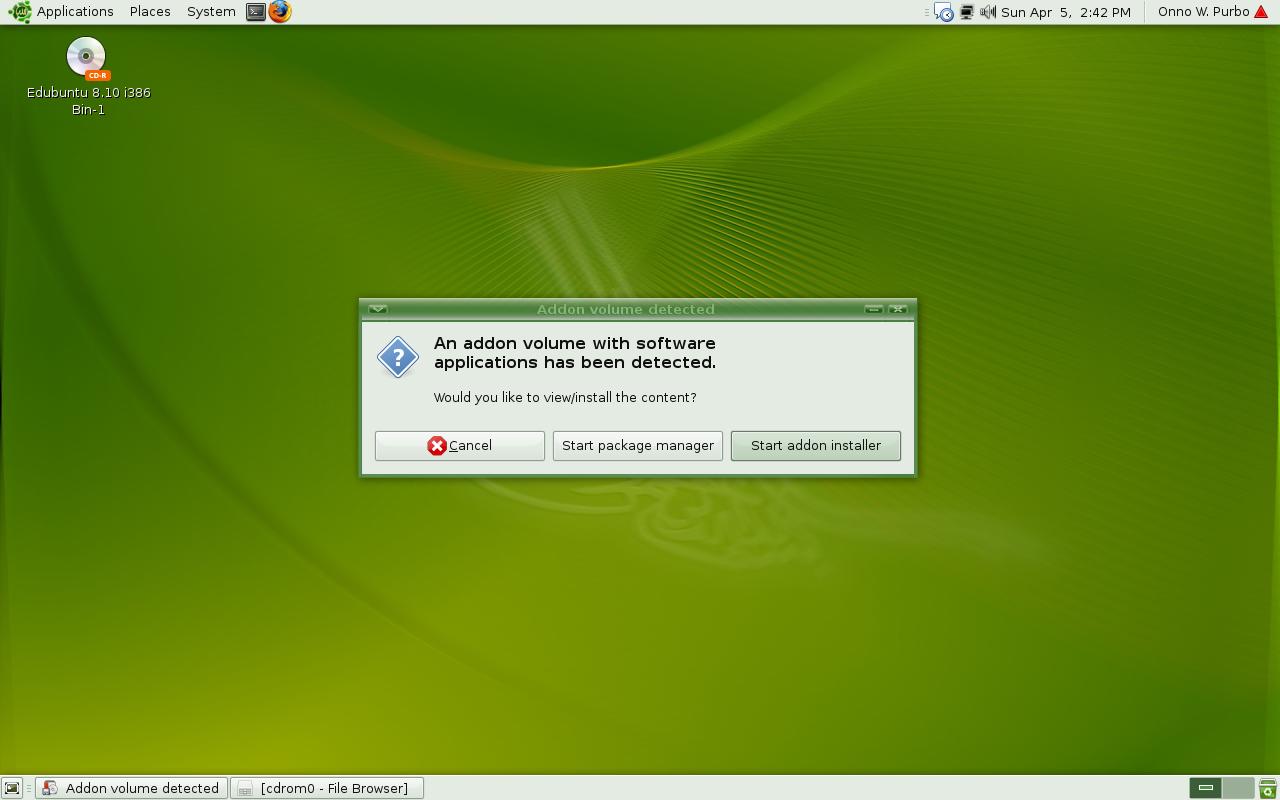Open the Onno W. Purbo user switcher
This screenshot has height=800, width=1280.
1203,12
